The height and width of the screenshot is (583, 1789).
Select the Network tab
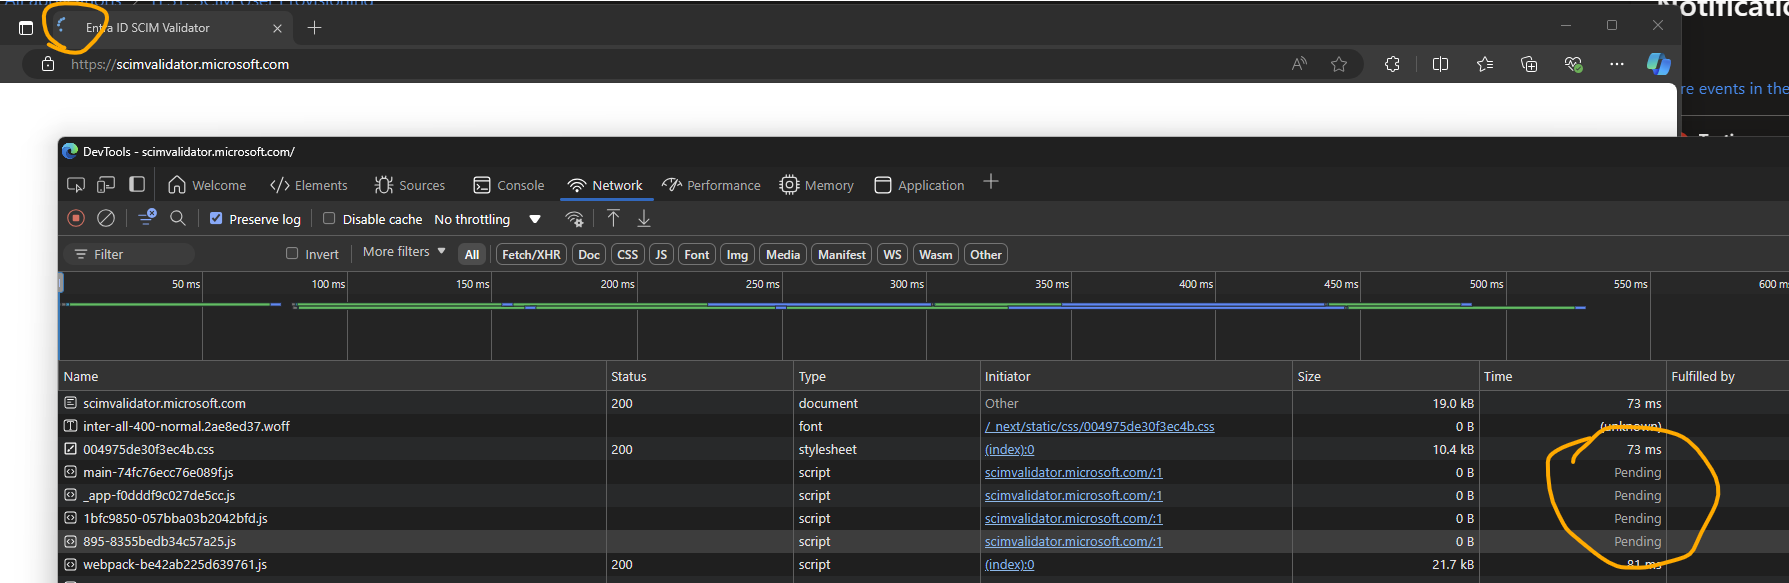point(605,185)
